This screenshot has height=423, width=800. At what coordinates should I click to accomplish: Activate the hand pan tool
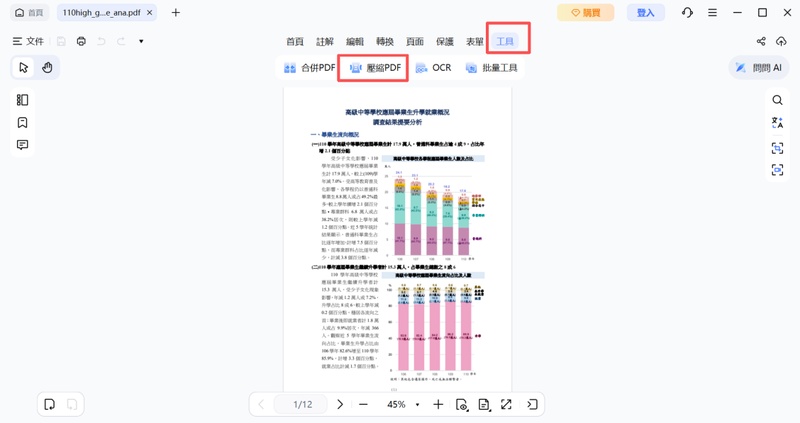pyautogui.click(x=47, y=67)
